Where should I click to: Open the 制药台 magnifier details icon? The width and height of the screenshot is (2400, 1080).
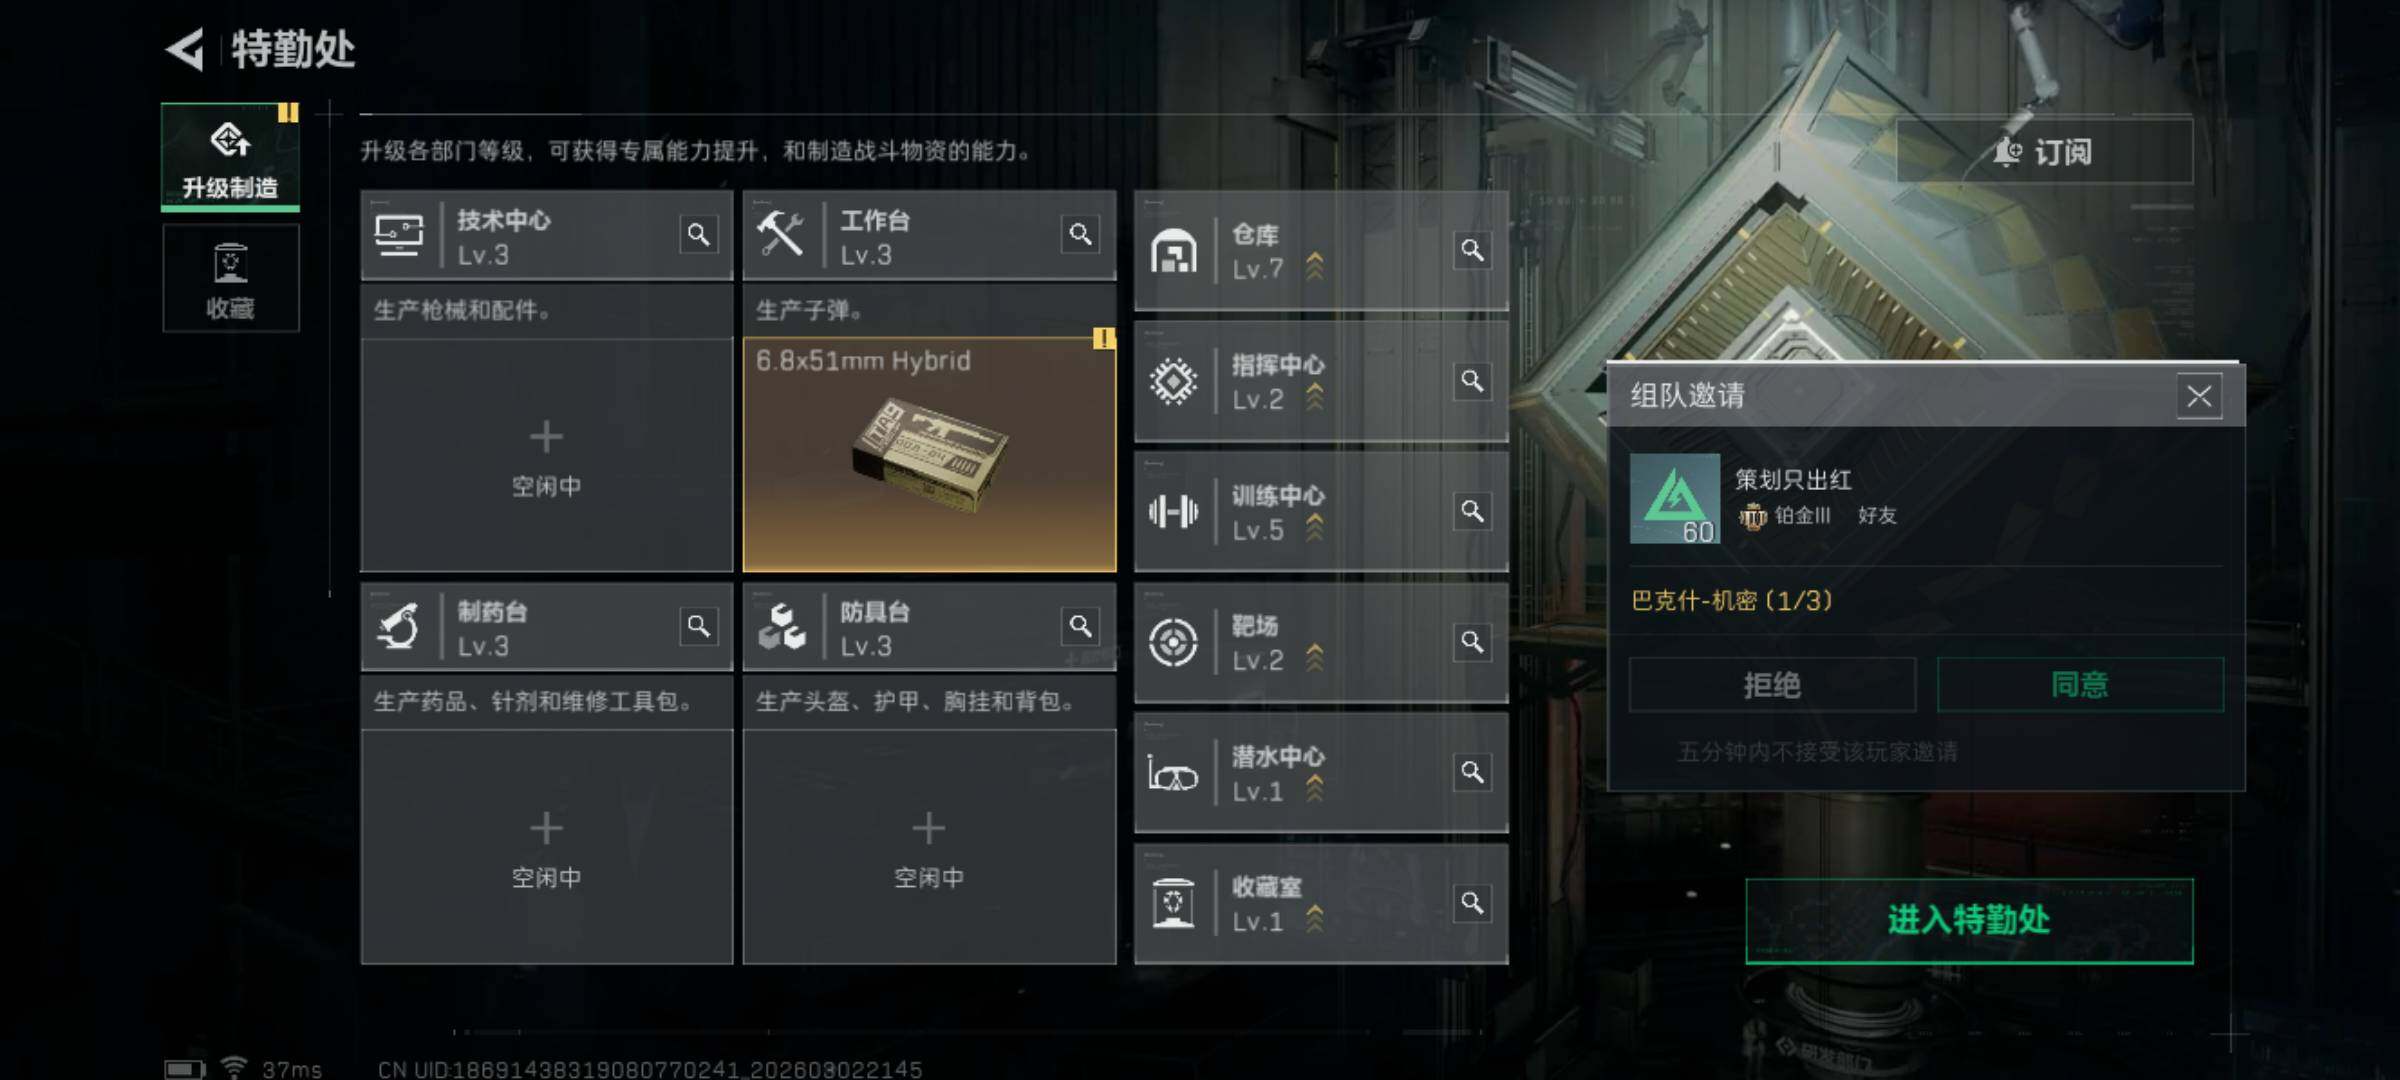pyautogui.click(x=698, y=627)
